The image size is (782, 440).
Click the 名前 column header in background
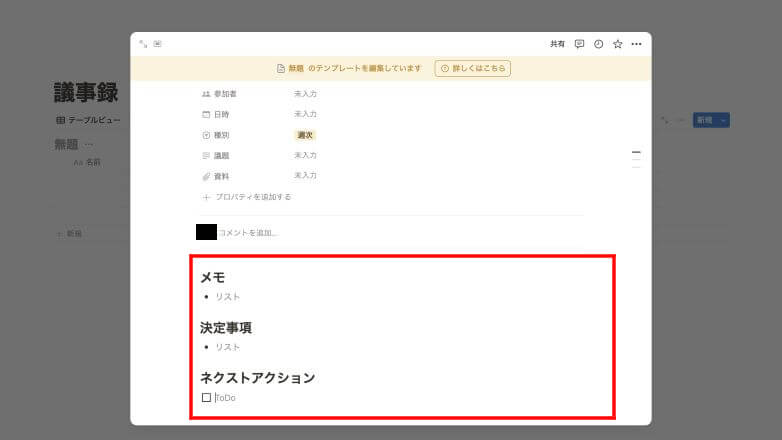pyautogui.click(x=87, y=163)
